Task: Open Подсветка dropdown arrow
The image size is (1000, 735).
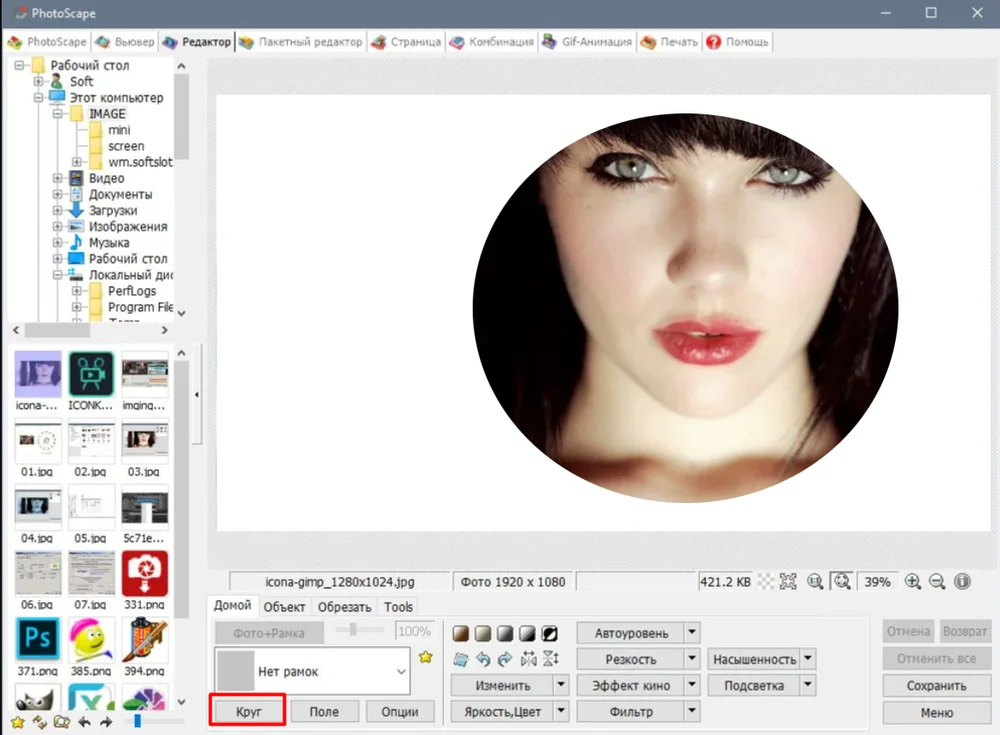Action: point(808,685)
